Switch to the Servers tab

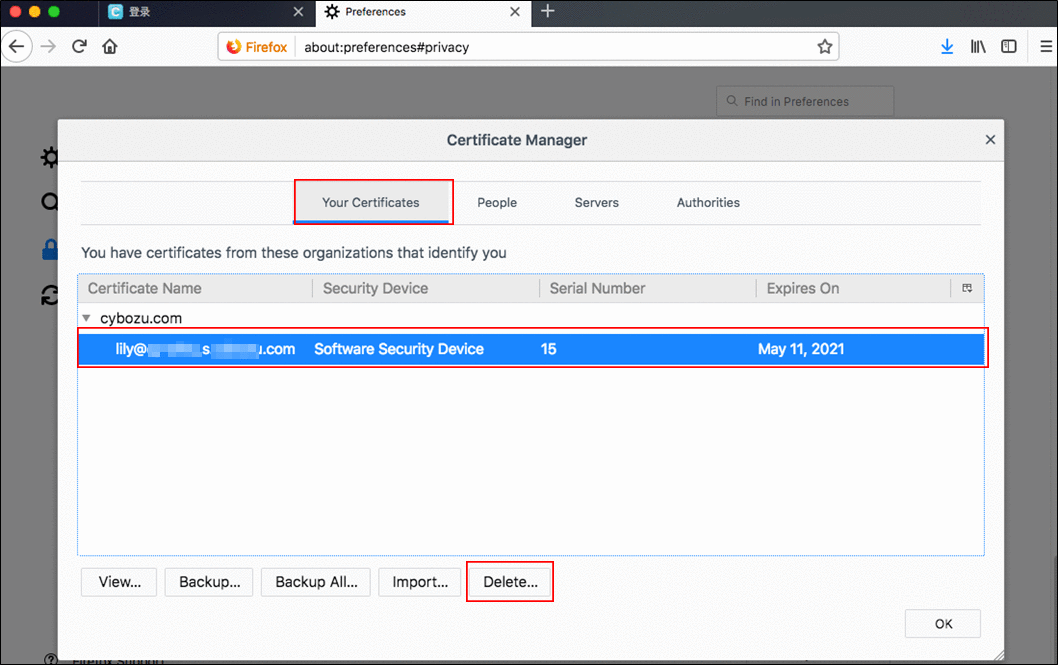point(596,202)
